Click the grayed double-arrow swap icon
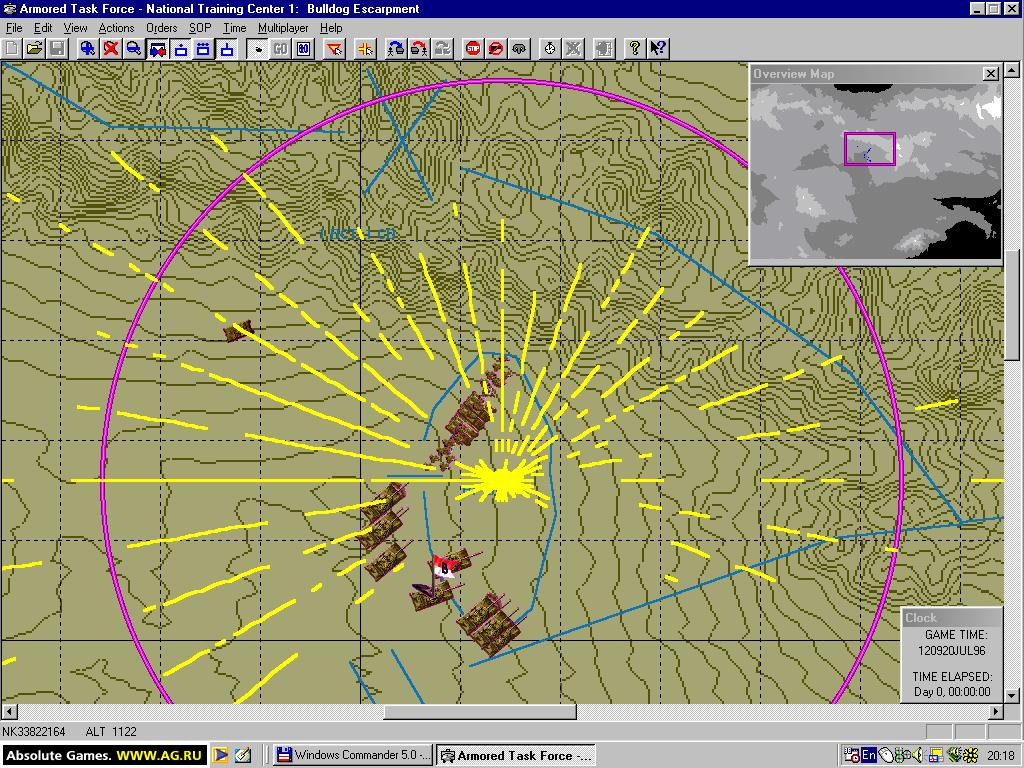The image size is (1024, 768). (442, 48)
